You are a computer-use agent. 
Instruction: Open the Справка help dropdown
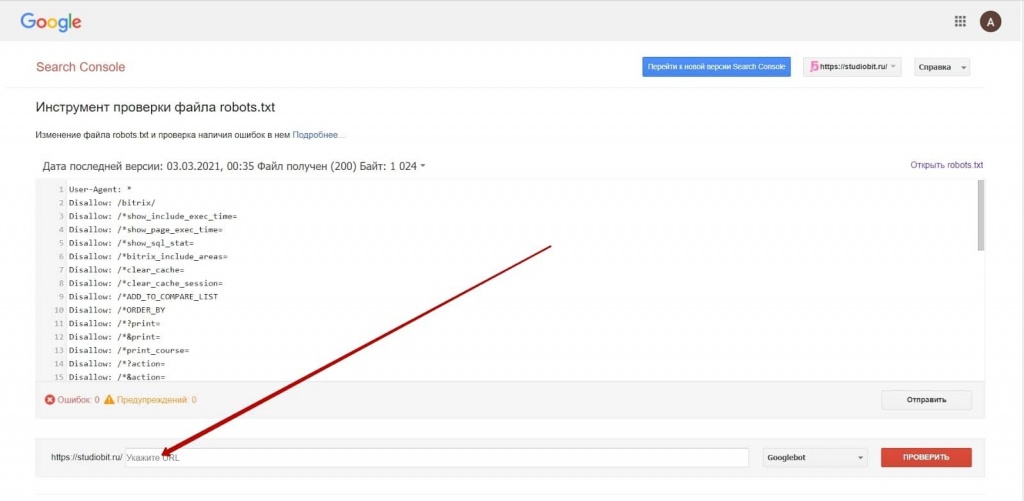942,67
